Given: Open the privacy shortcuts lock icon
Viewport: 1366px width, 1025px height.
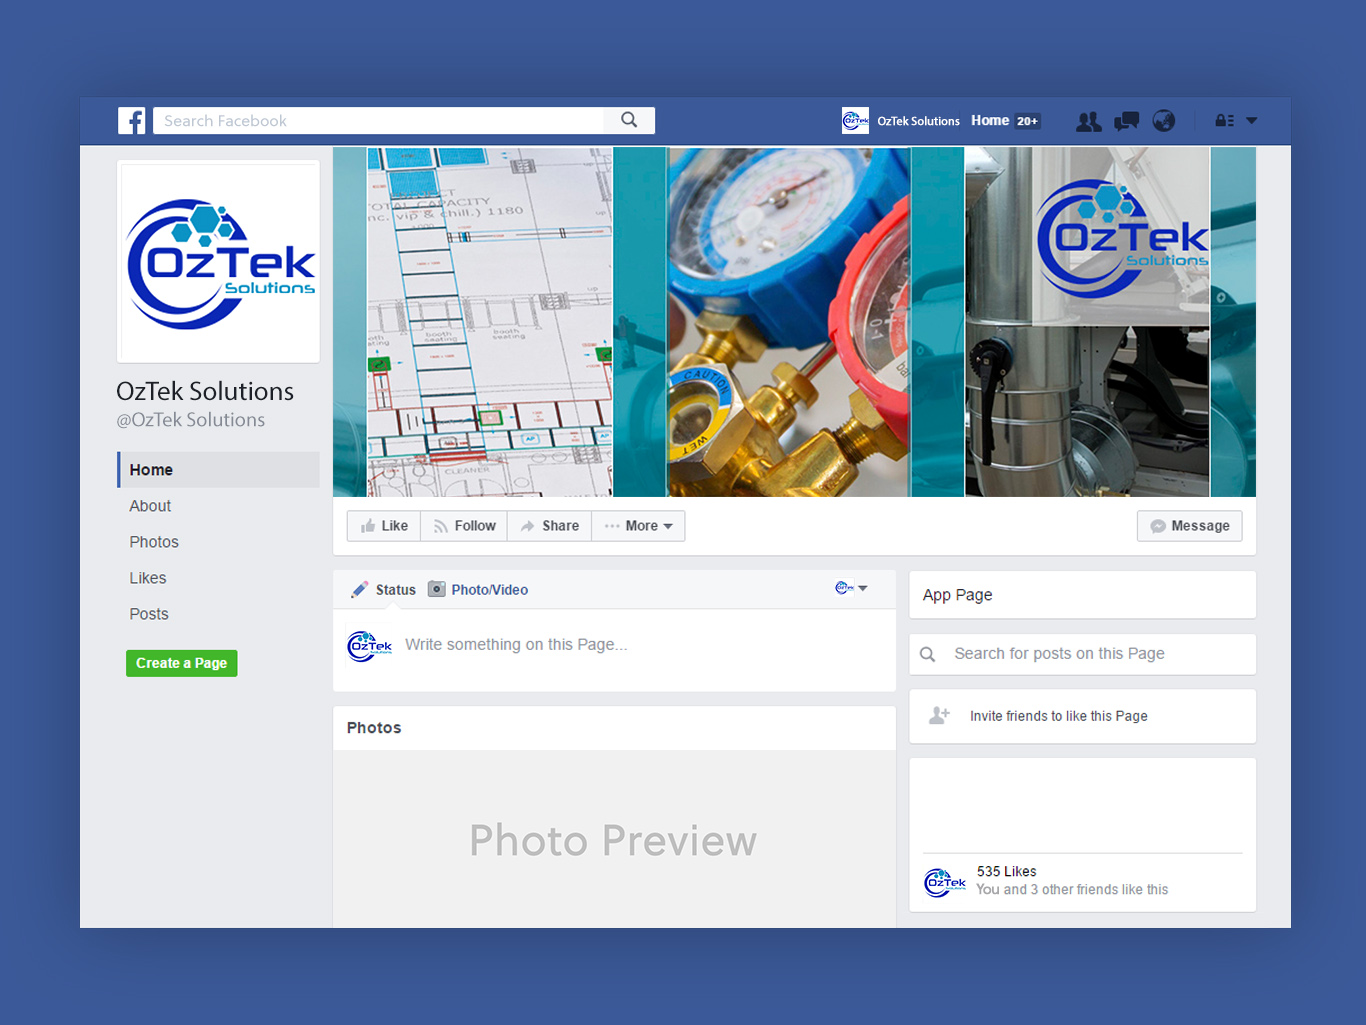Looking at the screenshot, I should click(1223, 120).
